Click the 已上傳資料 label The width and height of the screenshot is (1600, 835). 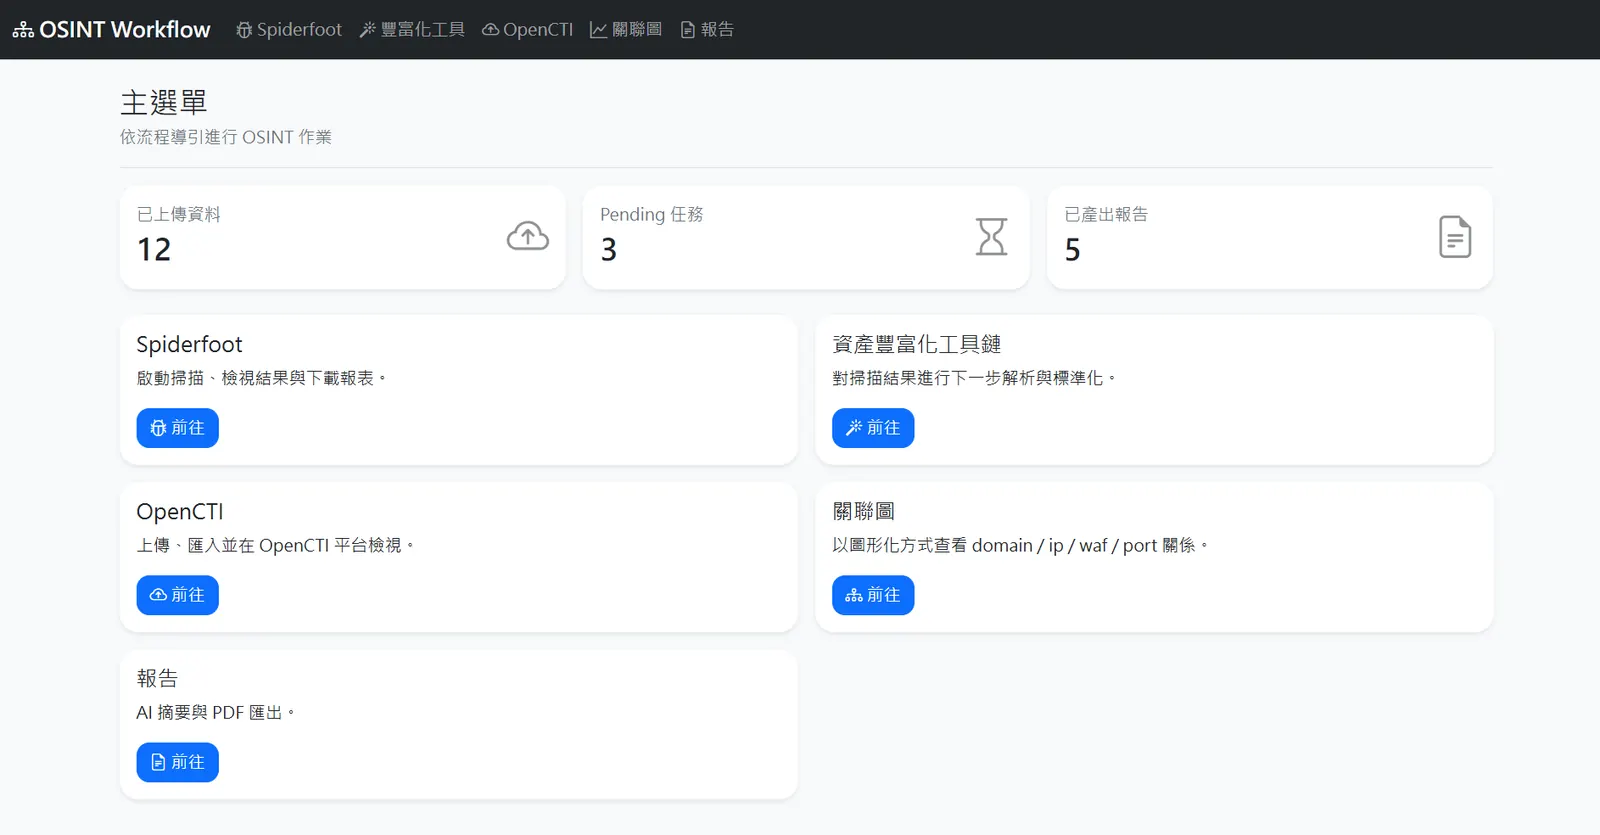(179, 214)
